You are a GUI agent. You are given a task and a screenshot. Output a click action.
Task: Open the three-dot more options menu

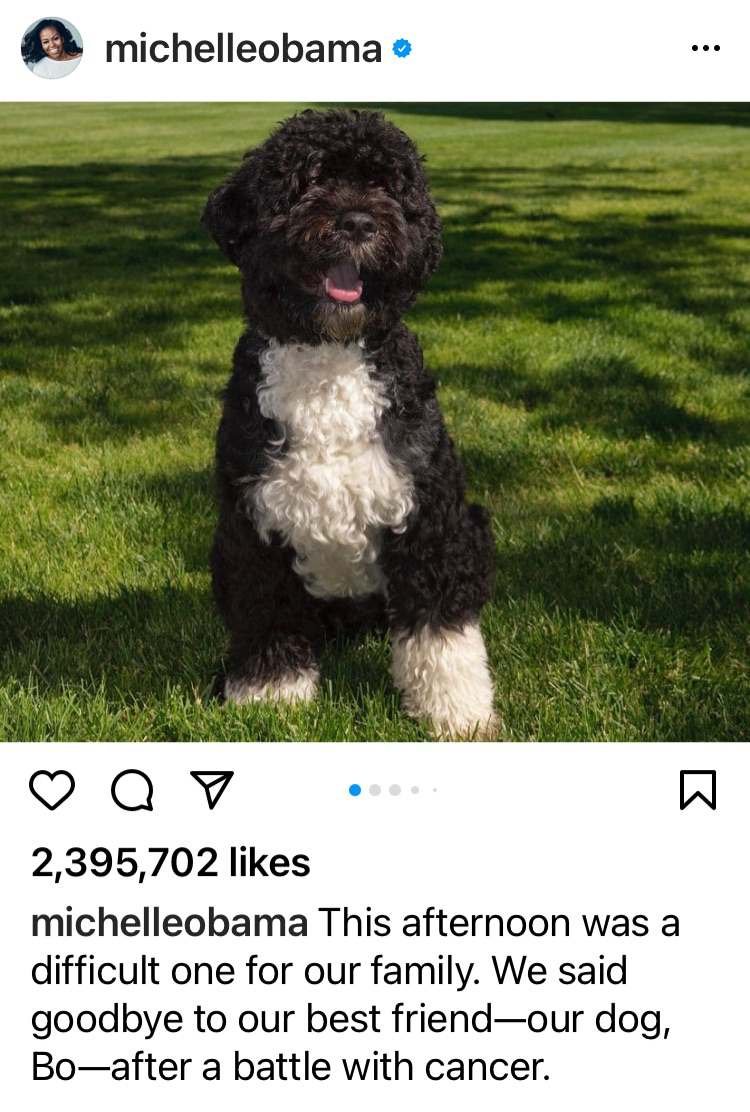click(x=706, y=48)
